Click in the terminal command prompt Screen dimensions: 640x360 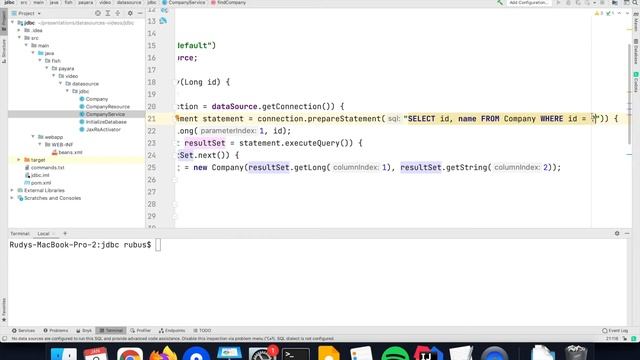coord(158,245)
